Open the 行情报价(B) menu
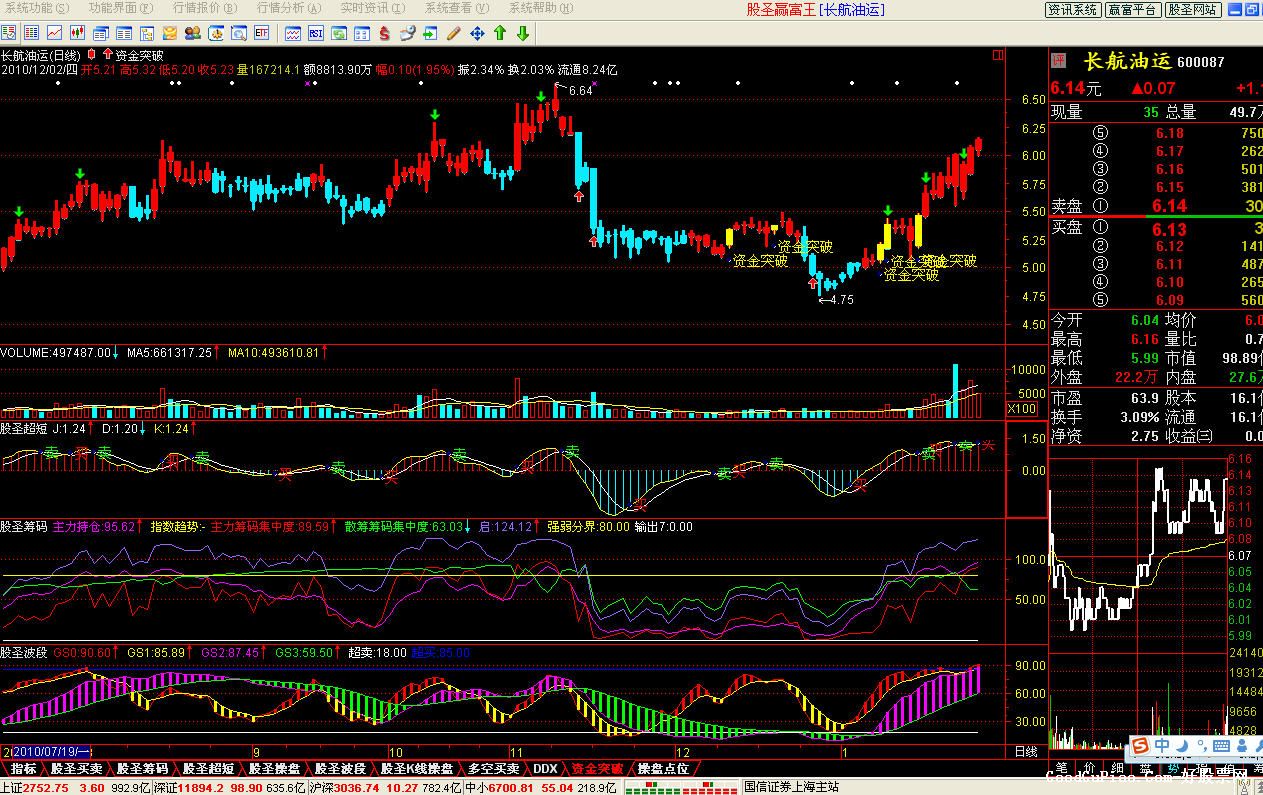 205,8
